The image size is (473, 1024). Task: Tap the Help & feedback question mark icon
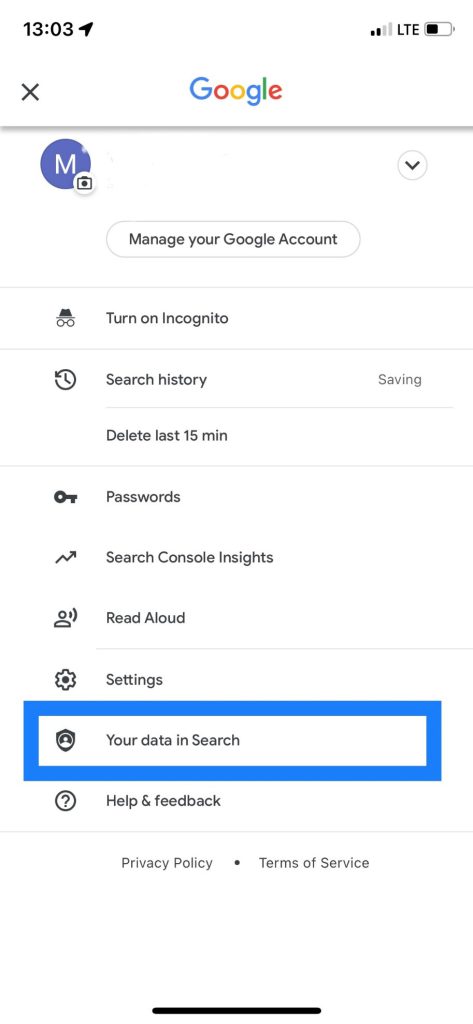[65, 801]
